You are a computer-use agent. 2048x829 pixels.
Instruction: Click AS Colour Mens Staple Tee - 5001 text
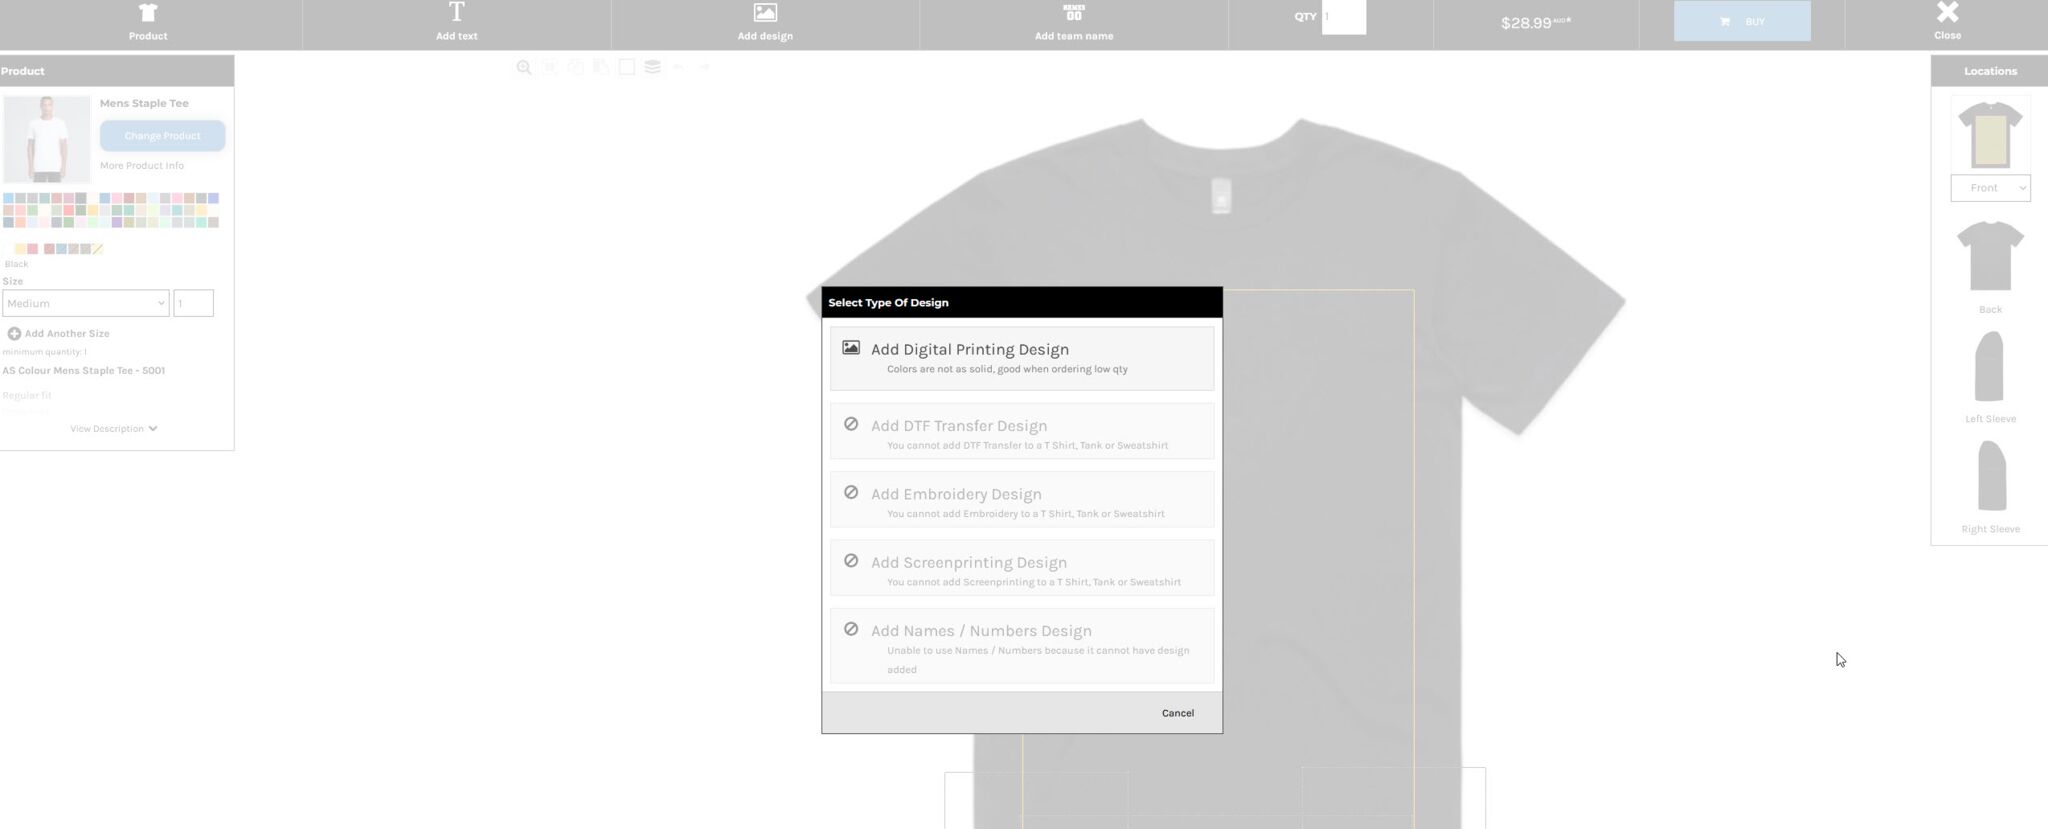coord(84,370)
